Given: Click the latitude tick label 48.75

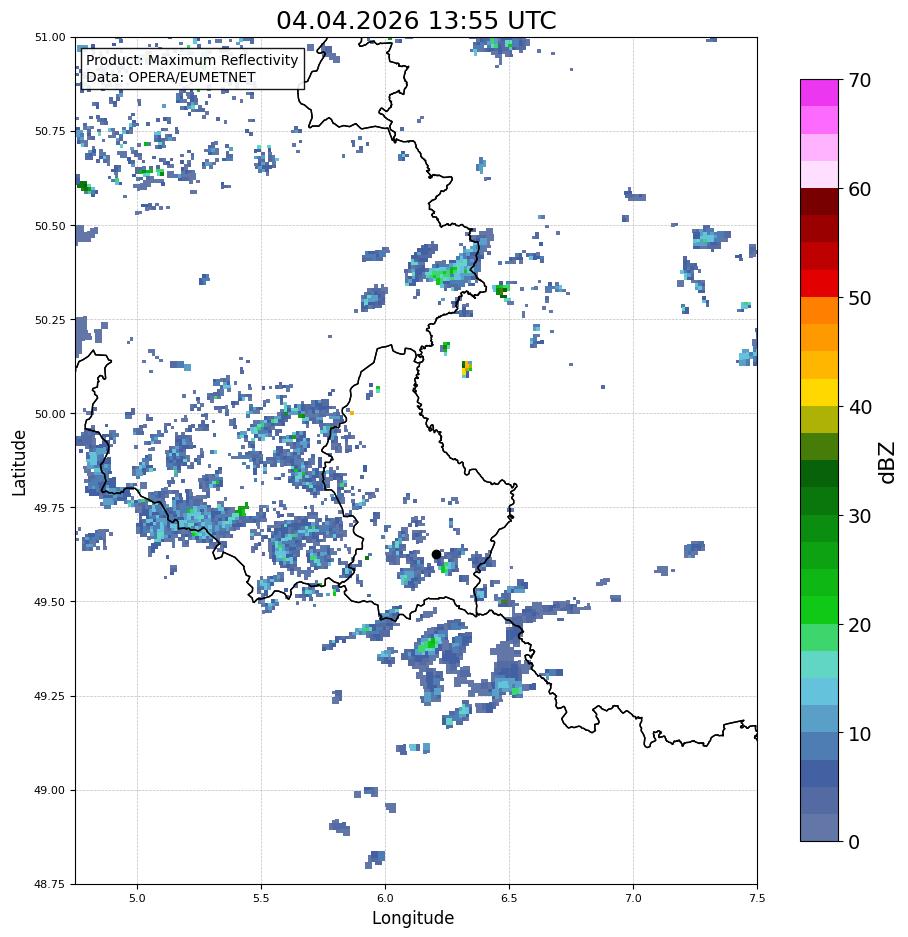Looking at the screenshot, I should [x=50, y=884].
